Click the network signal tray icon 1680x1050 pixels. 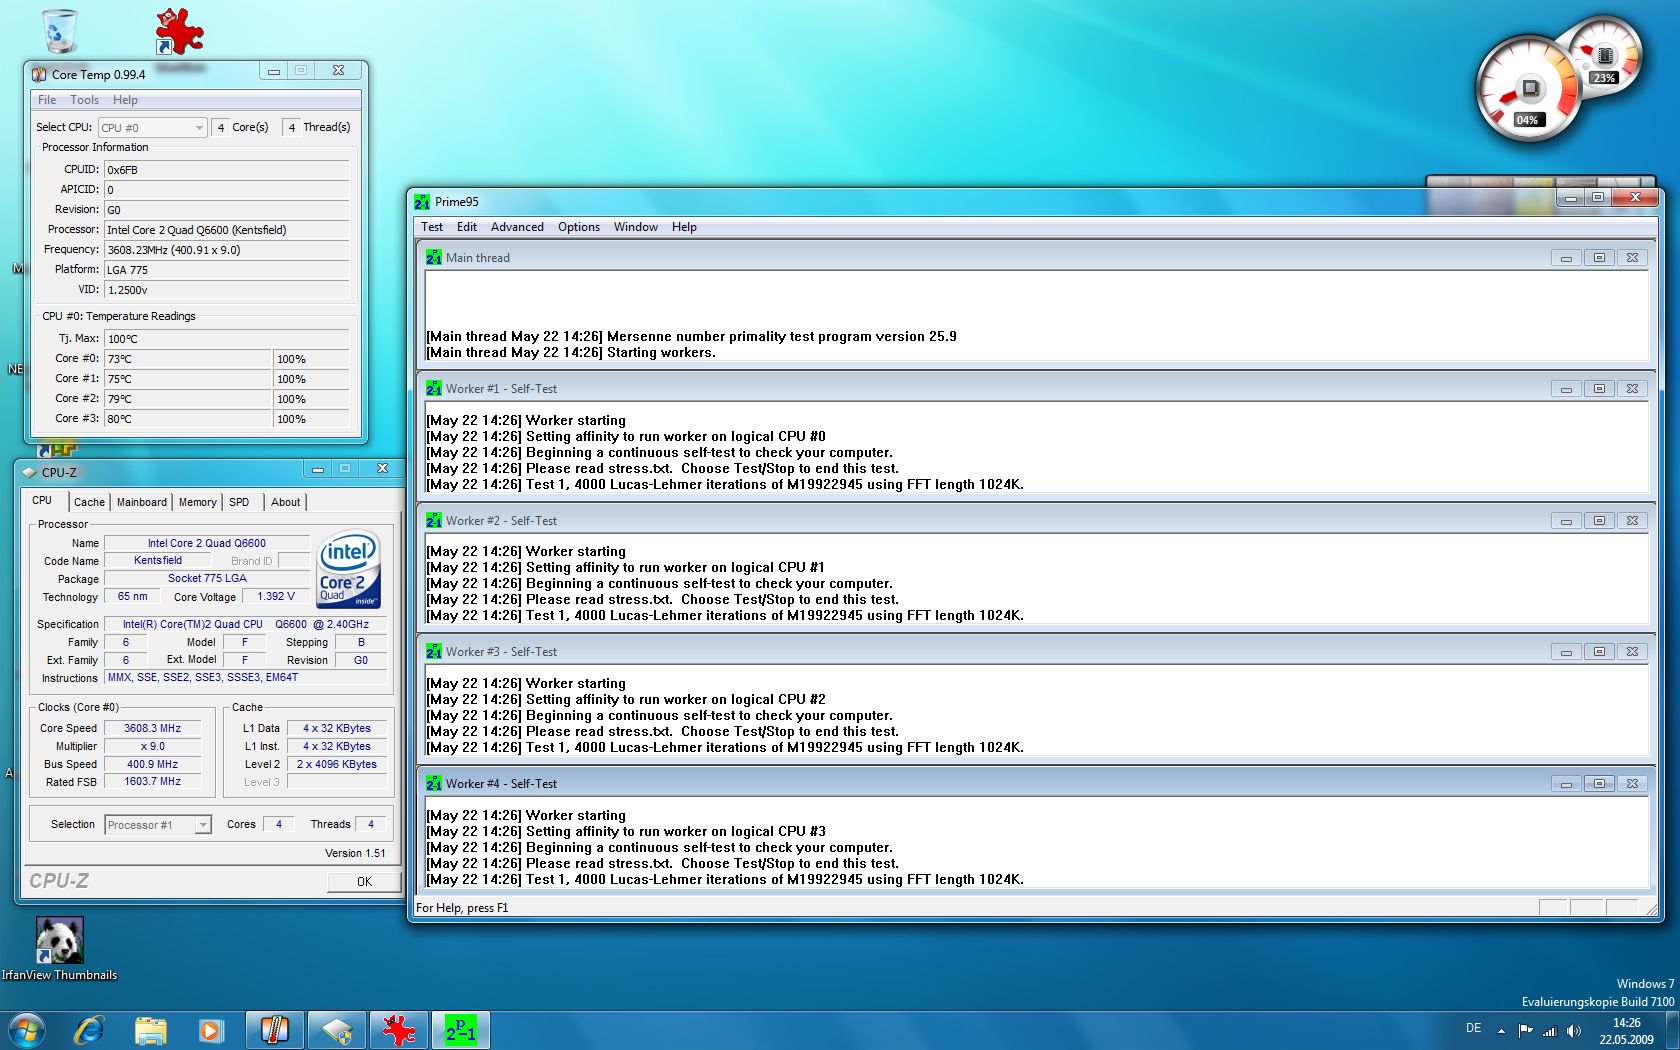pos(1550,1030)
